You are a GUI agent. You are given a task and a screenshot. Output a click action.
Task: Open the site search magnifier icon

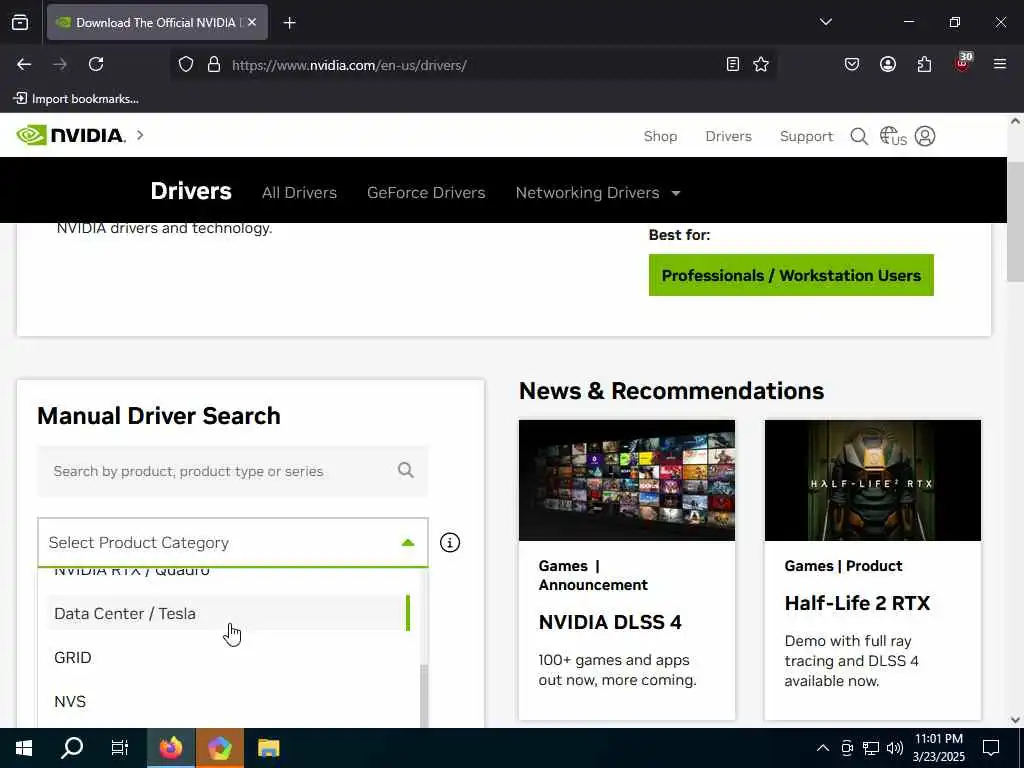(x=859, y=136)
